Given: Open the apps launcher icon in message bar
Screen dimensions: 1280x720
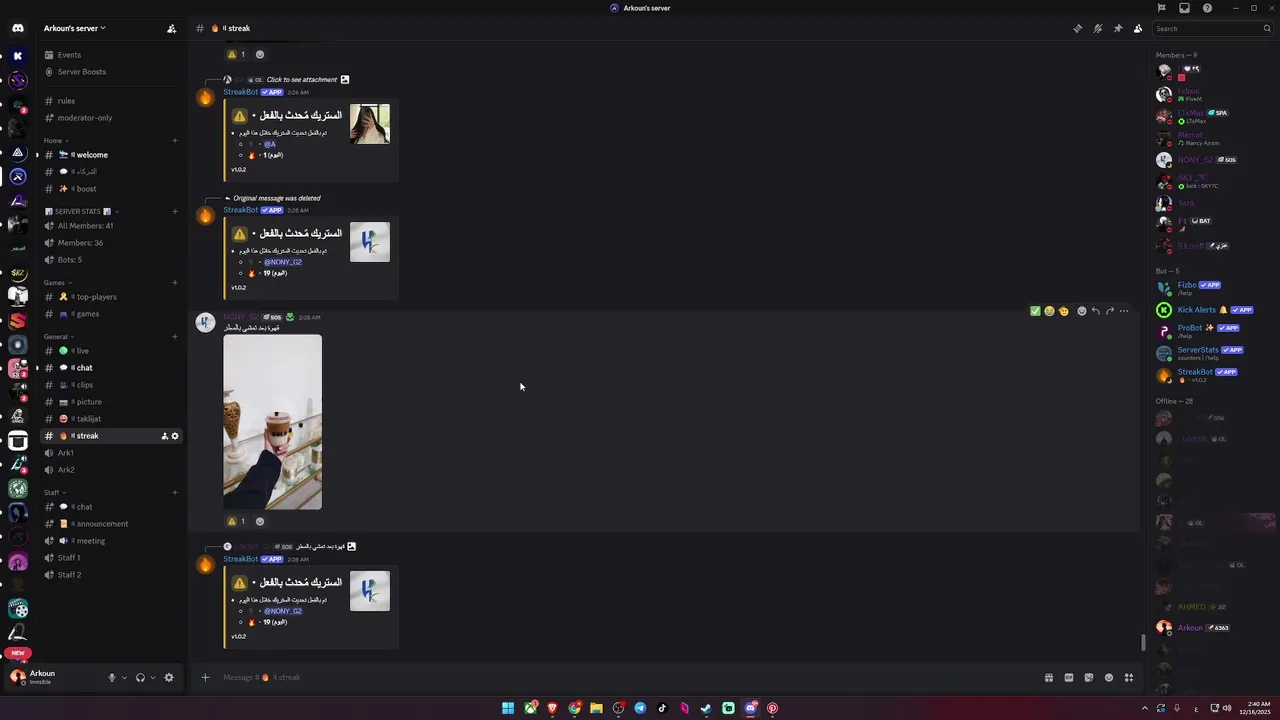Looking at the screenshot, I should click(1129, 677).
